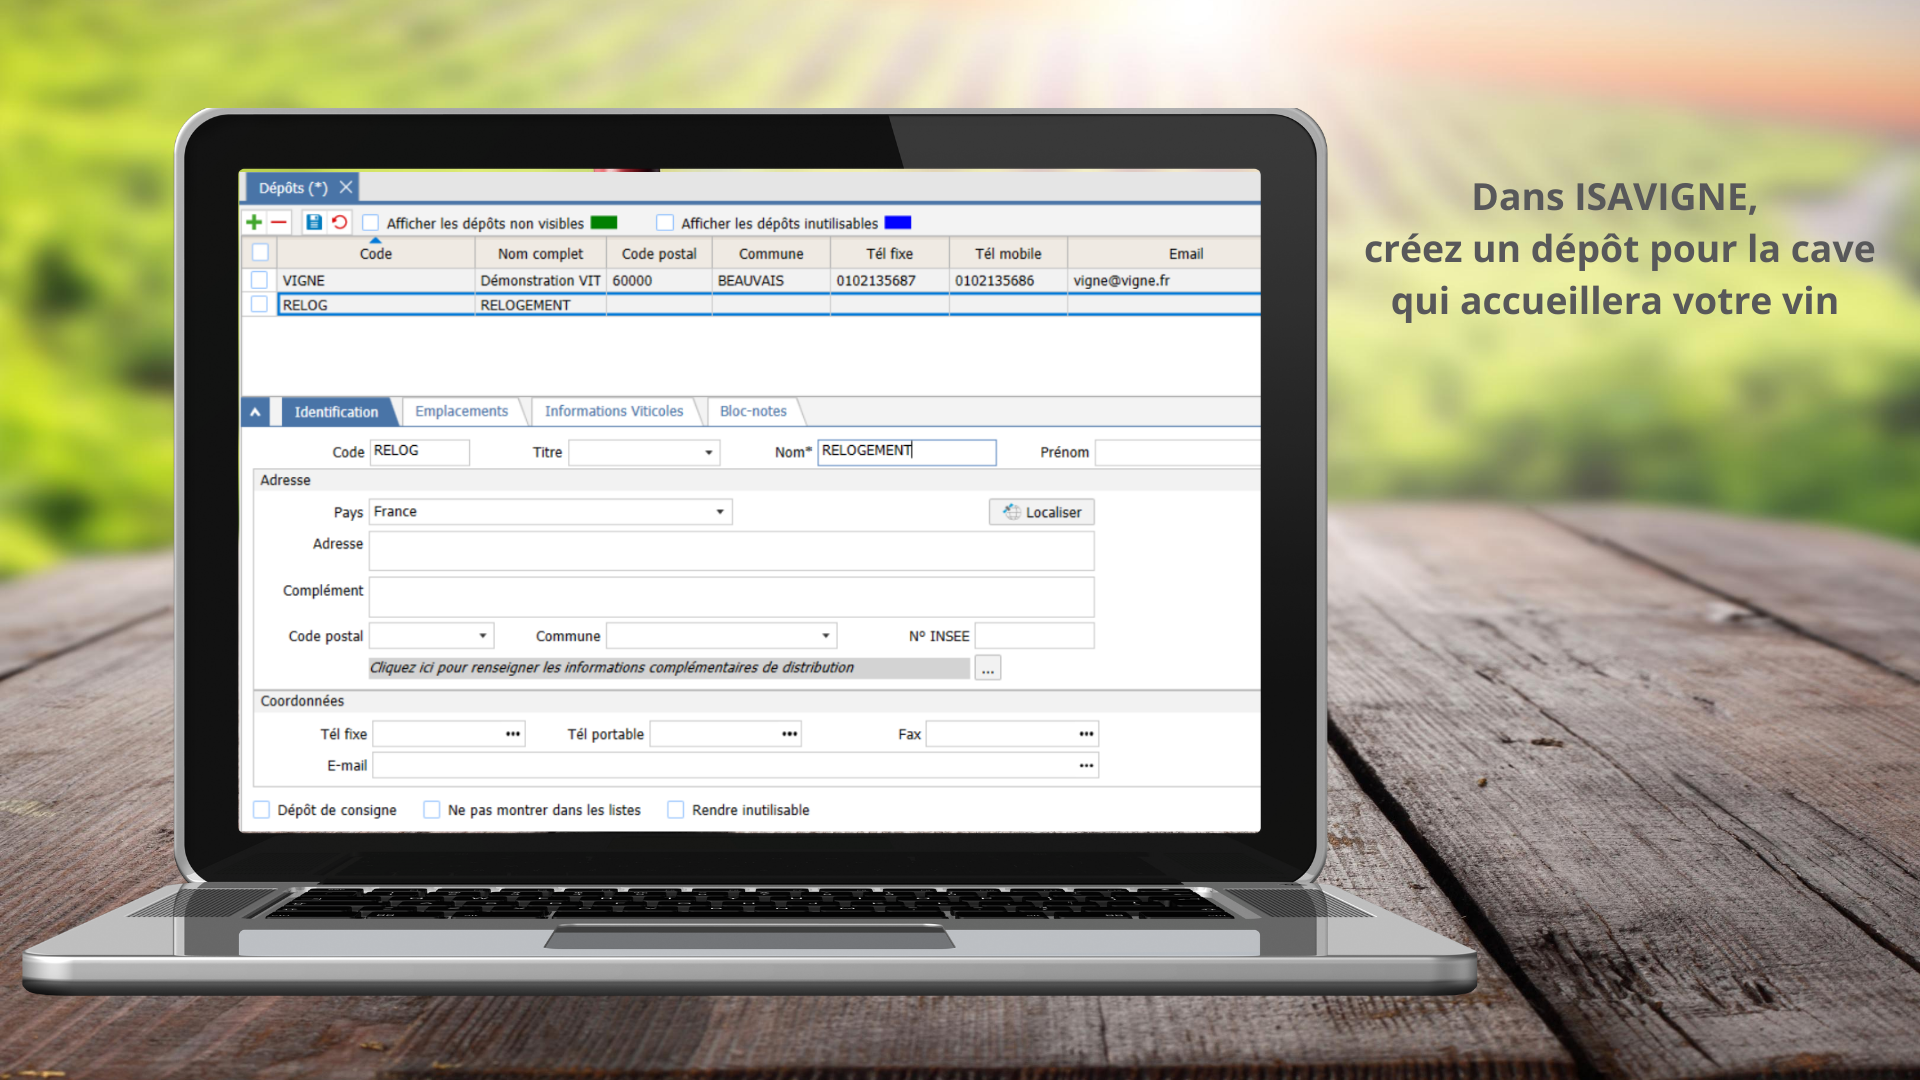
Task: Click the distribution information gray bar
Action: (669, 668)
